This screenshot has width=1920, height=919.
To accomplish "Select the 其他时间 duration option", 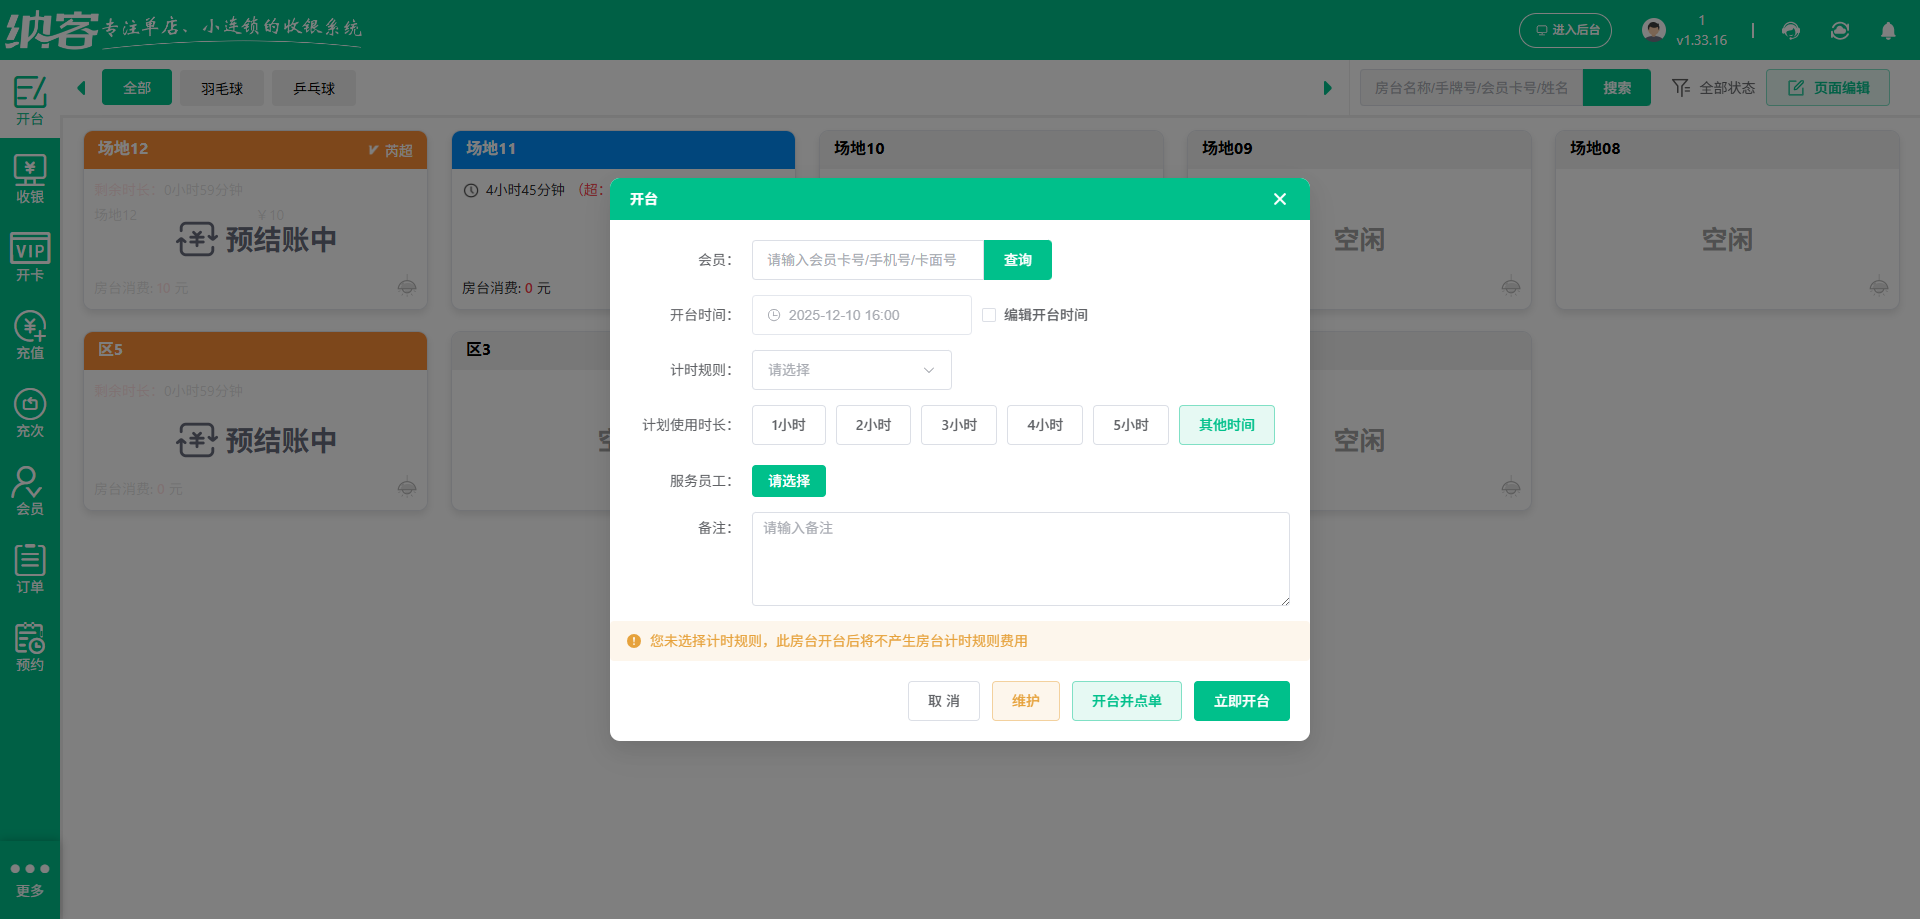I will (x=1226, y=424).
